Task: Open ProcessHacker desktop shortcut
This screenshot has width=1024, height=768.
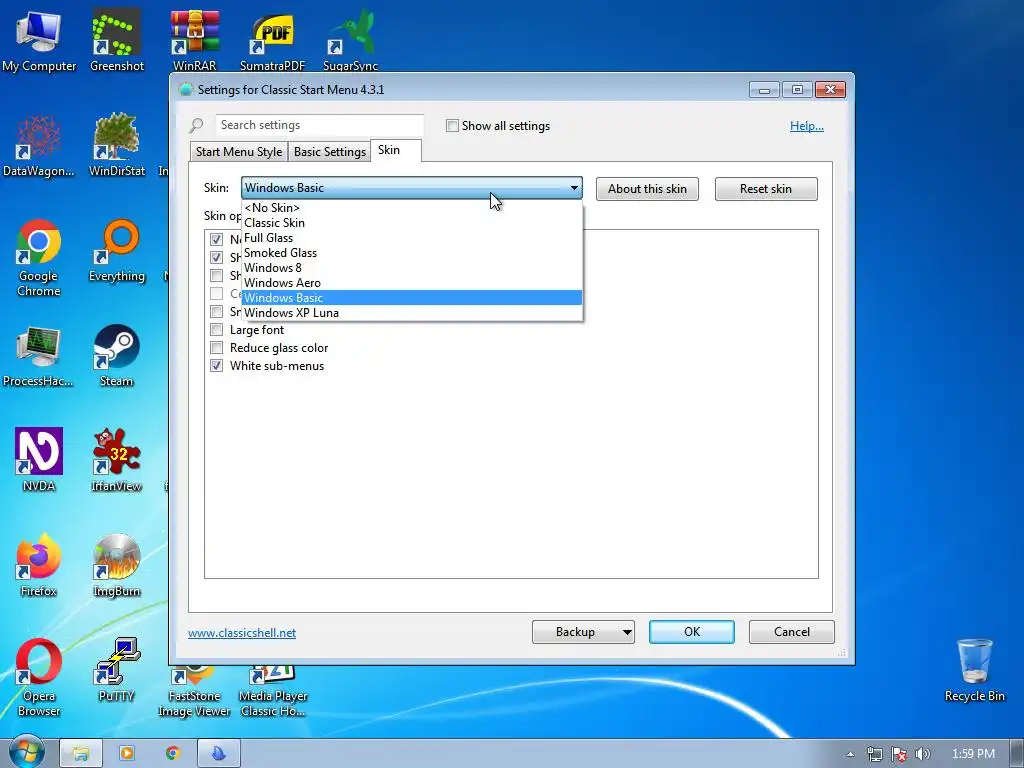Action: pos(39,356)
